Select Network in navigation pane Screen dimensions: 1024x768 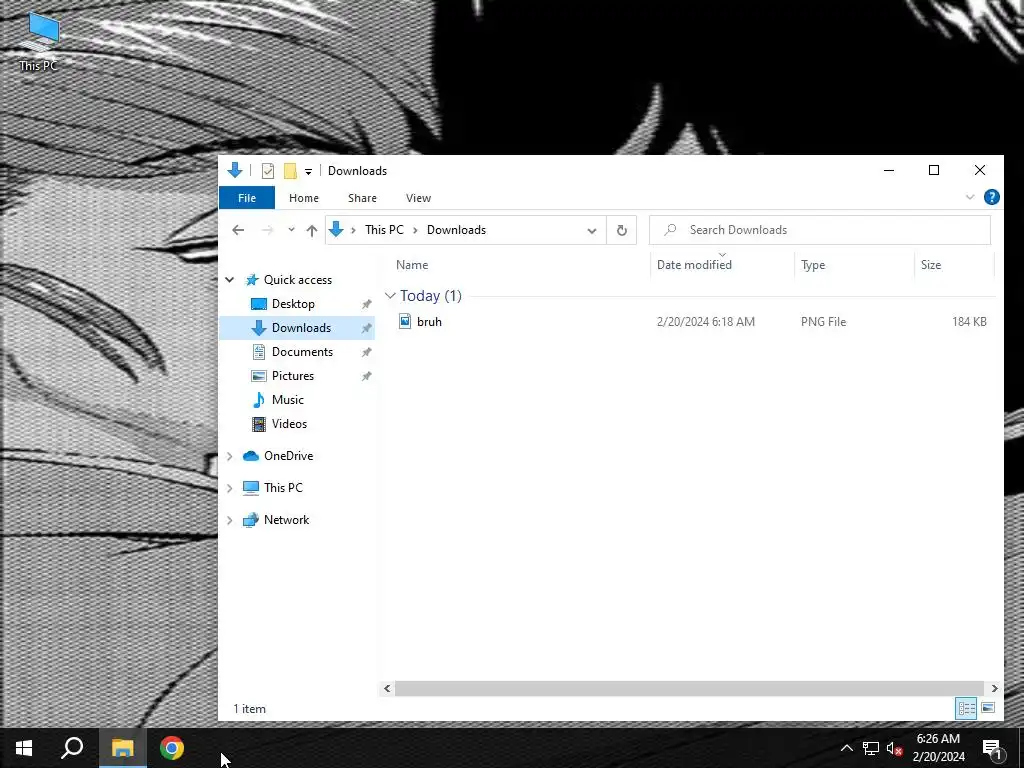tap(286, 520)
